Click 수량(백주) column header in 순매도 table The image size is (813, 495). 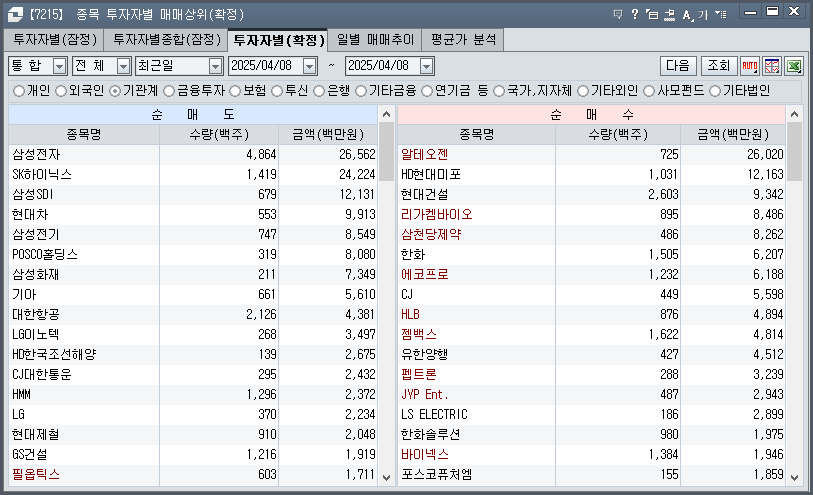[219, 135]
